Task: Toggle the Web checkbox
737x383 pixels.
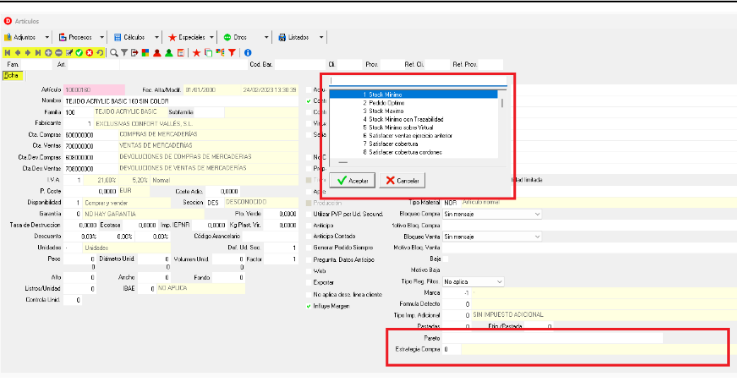Action: tap(309, 271)
